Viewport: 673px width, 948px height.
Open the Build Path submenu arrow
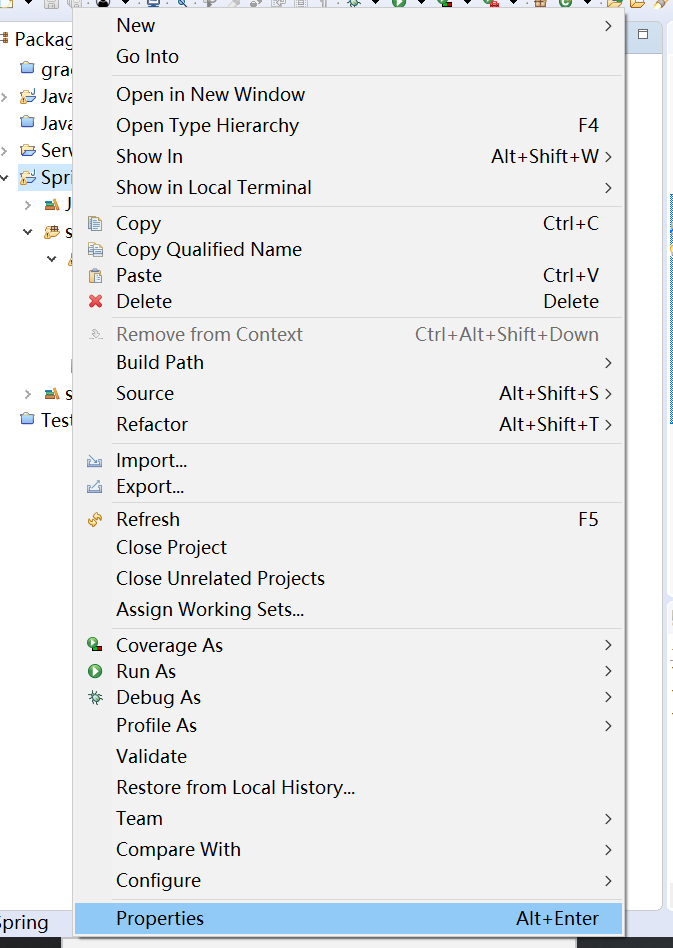coord(608,363)
